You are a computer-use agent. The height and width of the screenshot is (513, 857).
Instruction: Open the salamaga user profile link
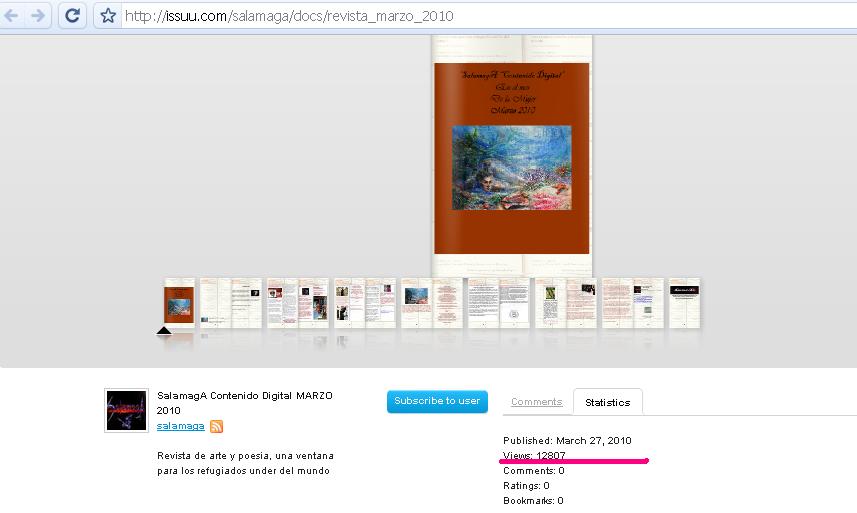180,426
